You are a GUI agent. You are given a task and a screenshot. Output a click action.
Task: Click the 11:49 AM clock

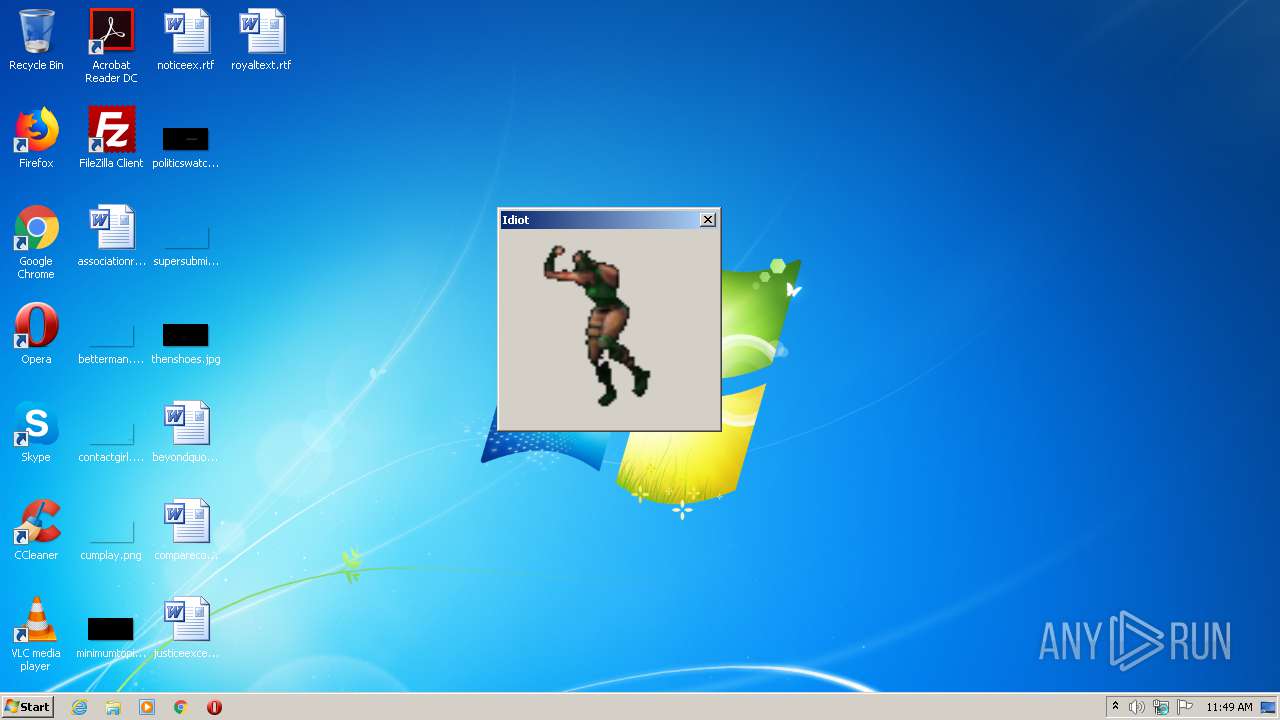pos(1229,707)
